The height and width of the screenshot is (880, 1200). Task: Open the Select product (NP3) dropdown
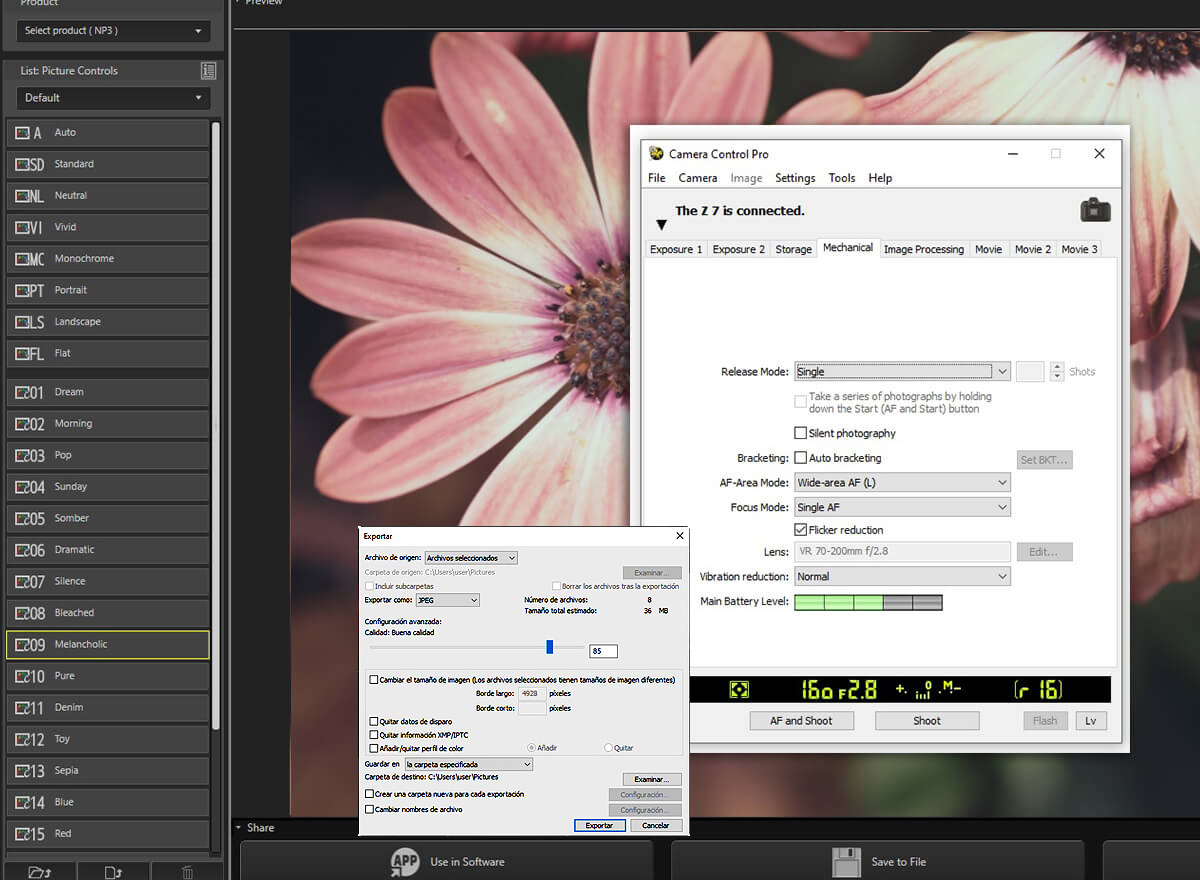[113, 31]
